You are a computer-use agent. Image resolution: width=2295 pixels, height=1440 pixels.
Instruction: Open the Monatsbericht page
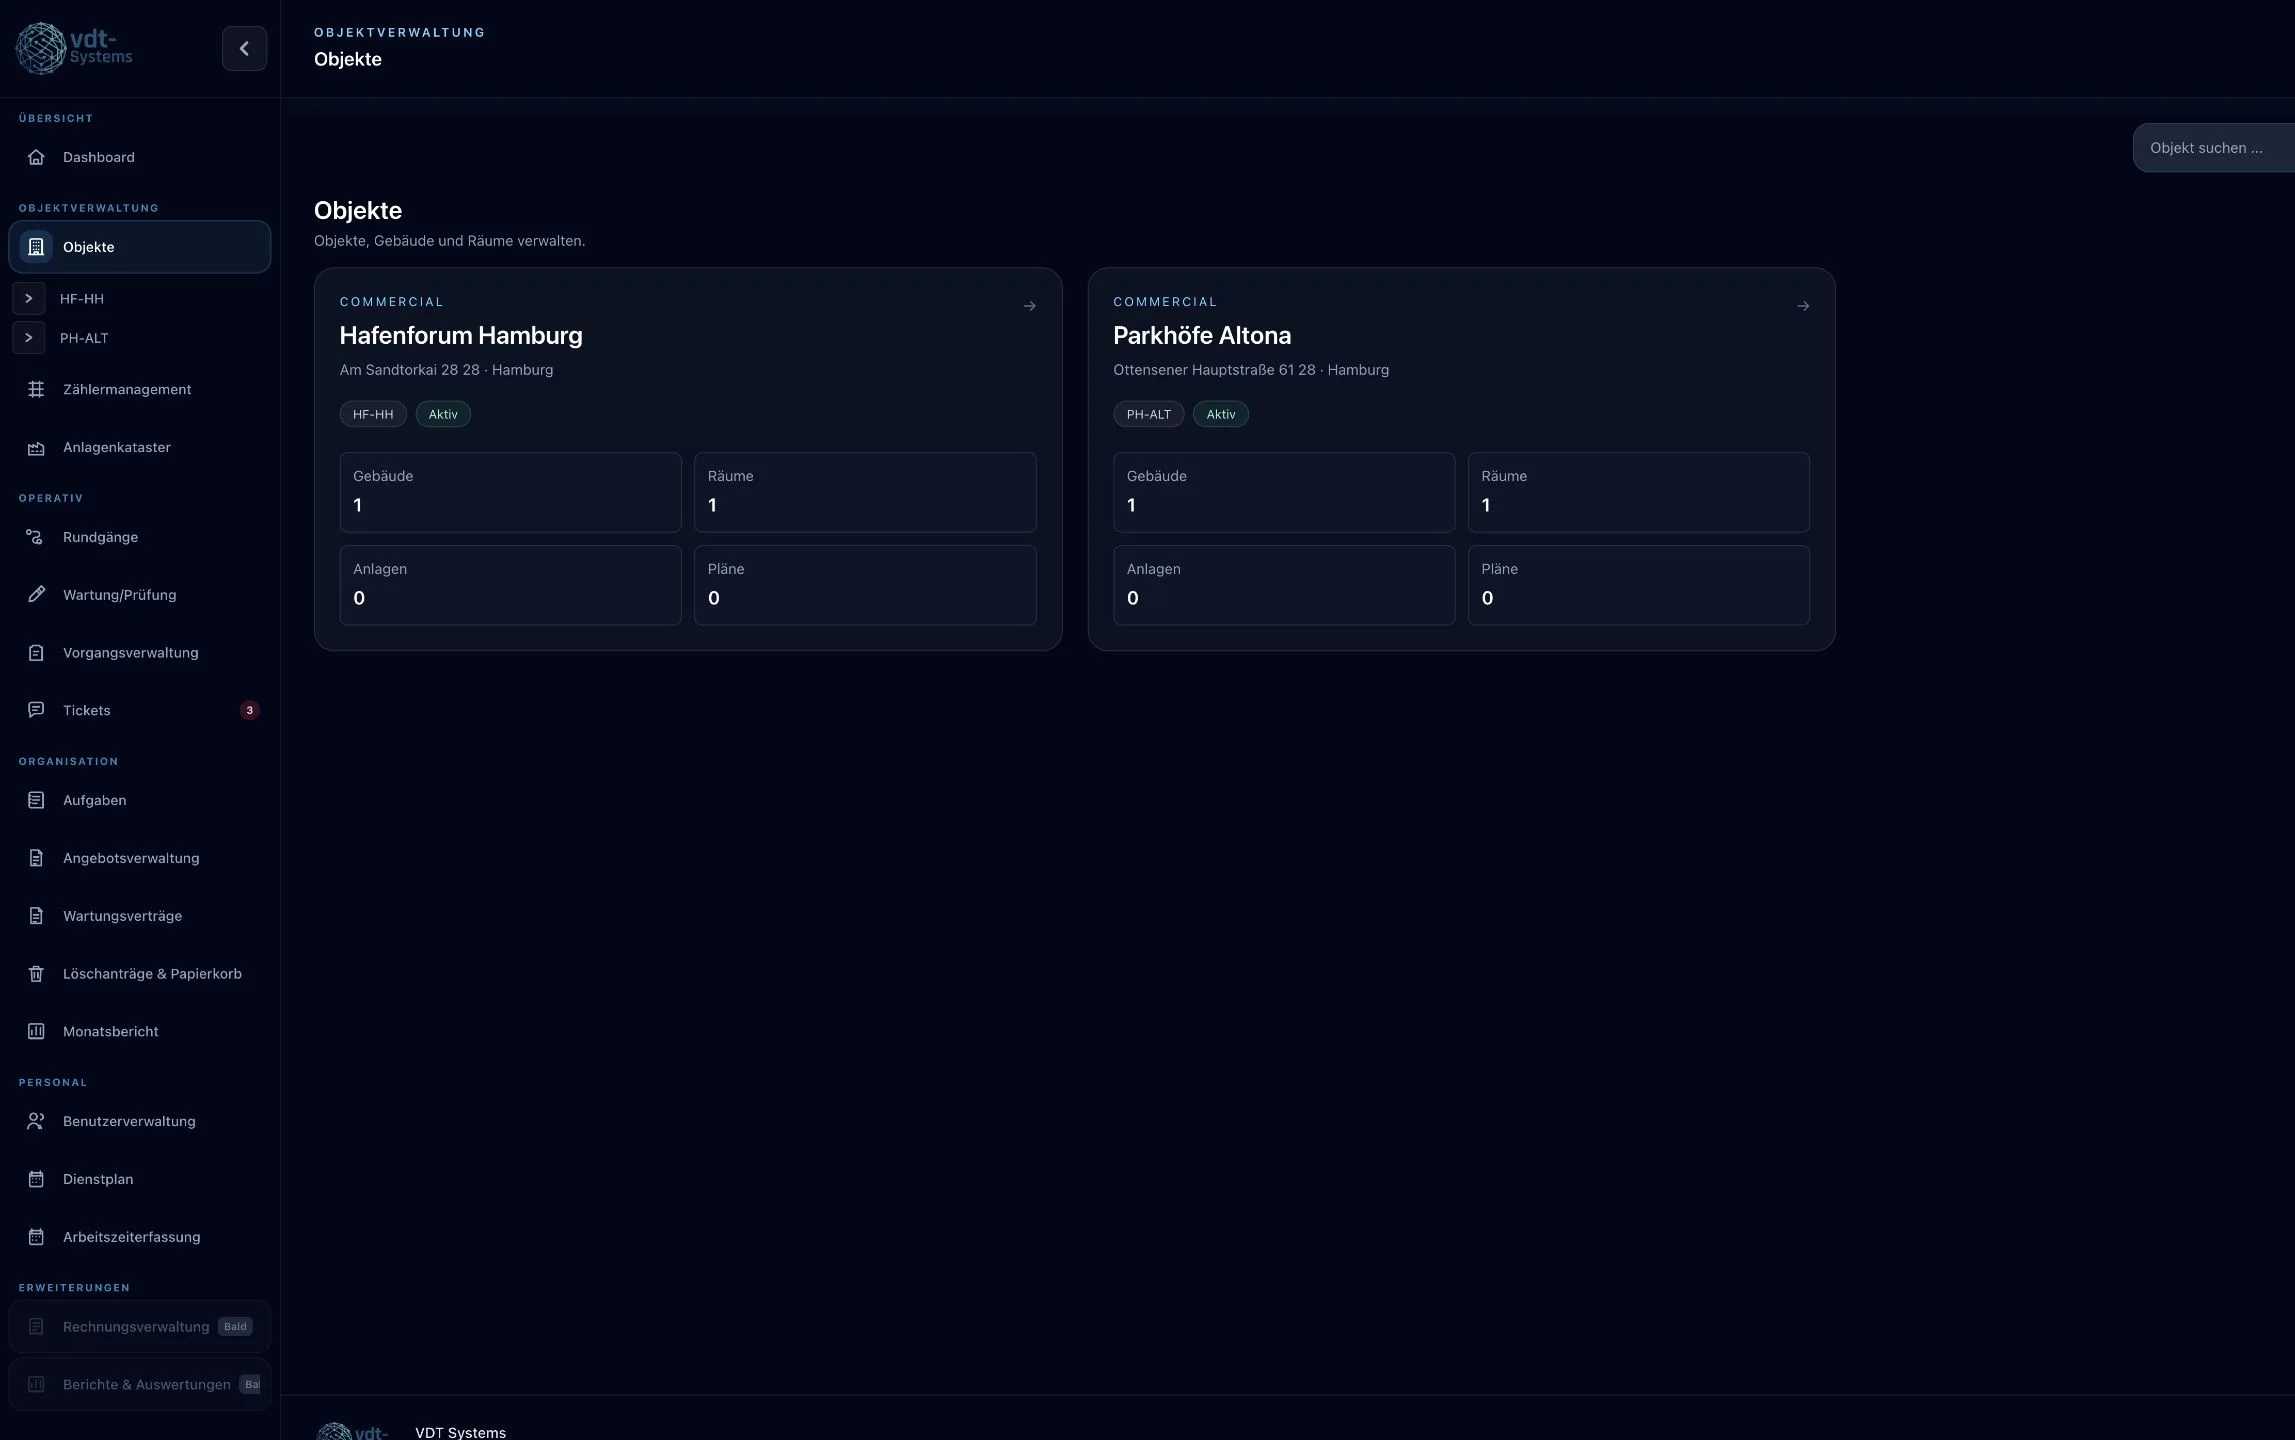coord(139,1031)
